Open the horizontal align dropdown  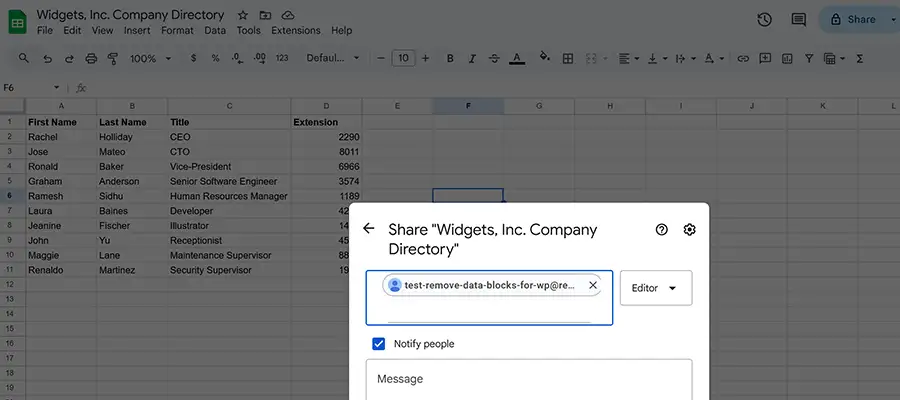point(629,58)
